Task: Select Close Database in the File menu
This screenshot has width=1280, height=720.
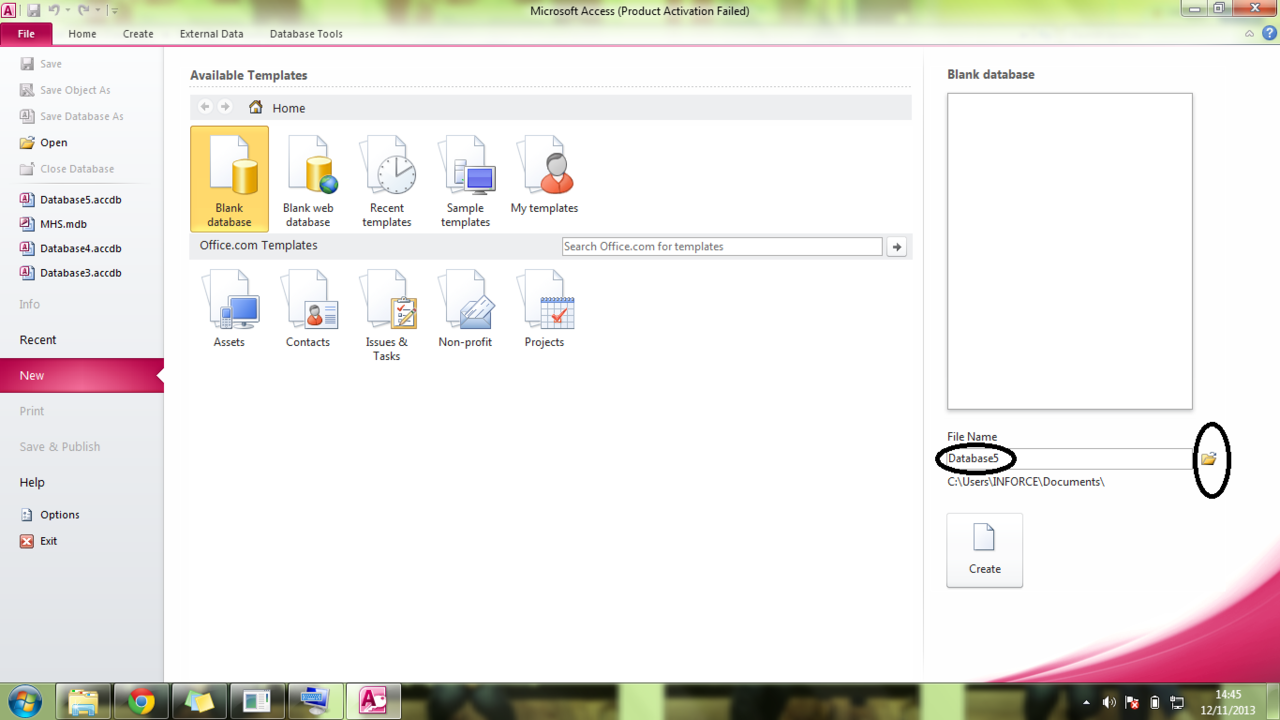Action: tap(67, 169)
